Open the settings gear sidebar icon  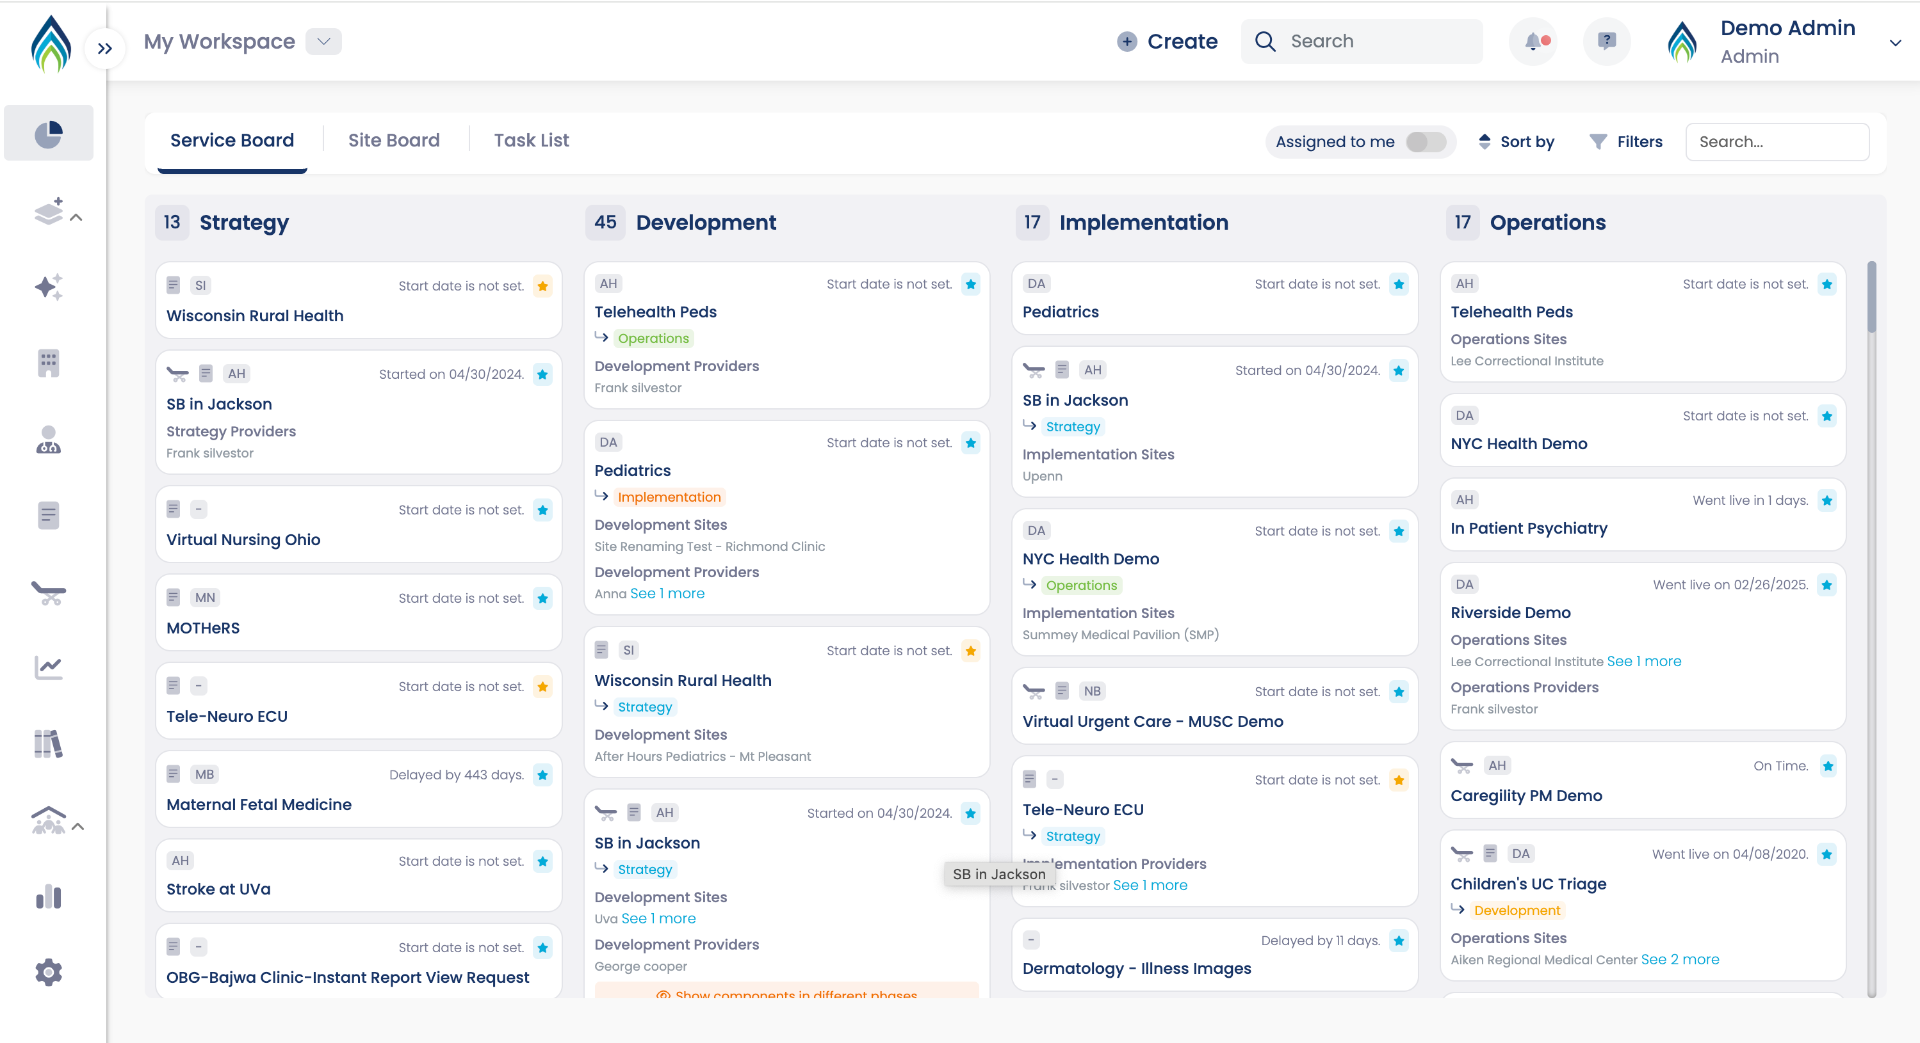pyautogui.click(x=48, y=972)
